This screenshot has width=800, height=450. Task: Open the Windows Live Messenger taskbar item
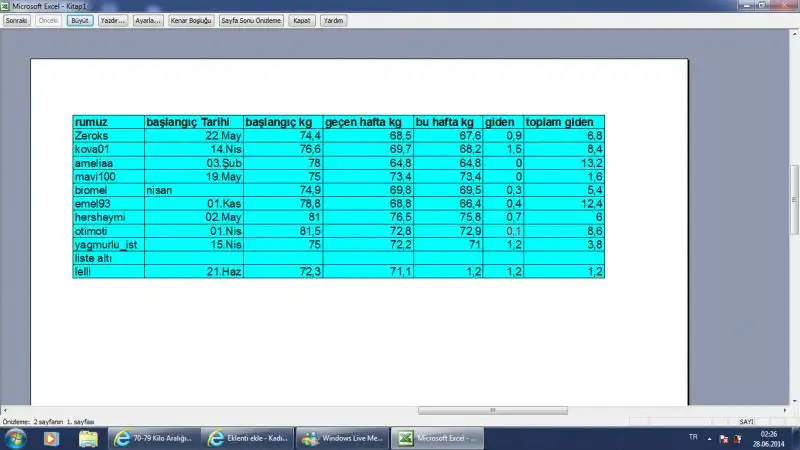click(x=340, y=438)
